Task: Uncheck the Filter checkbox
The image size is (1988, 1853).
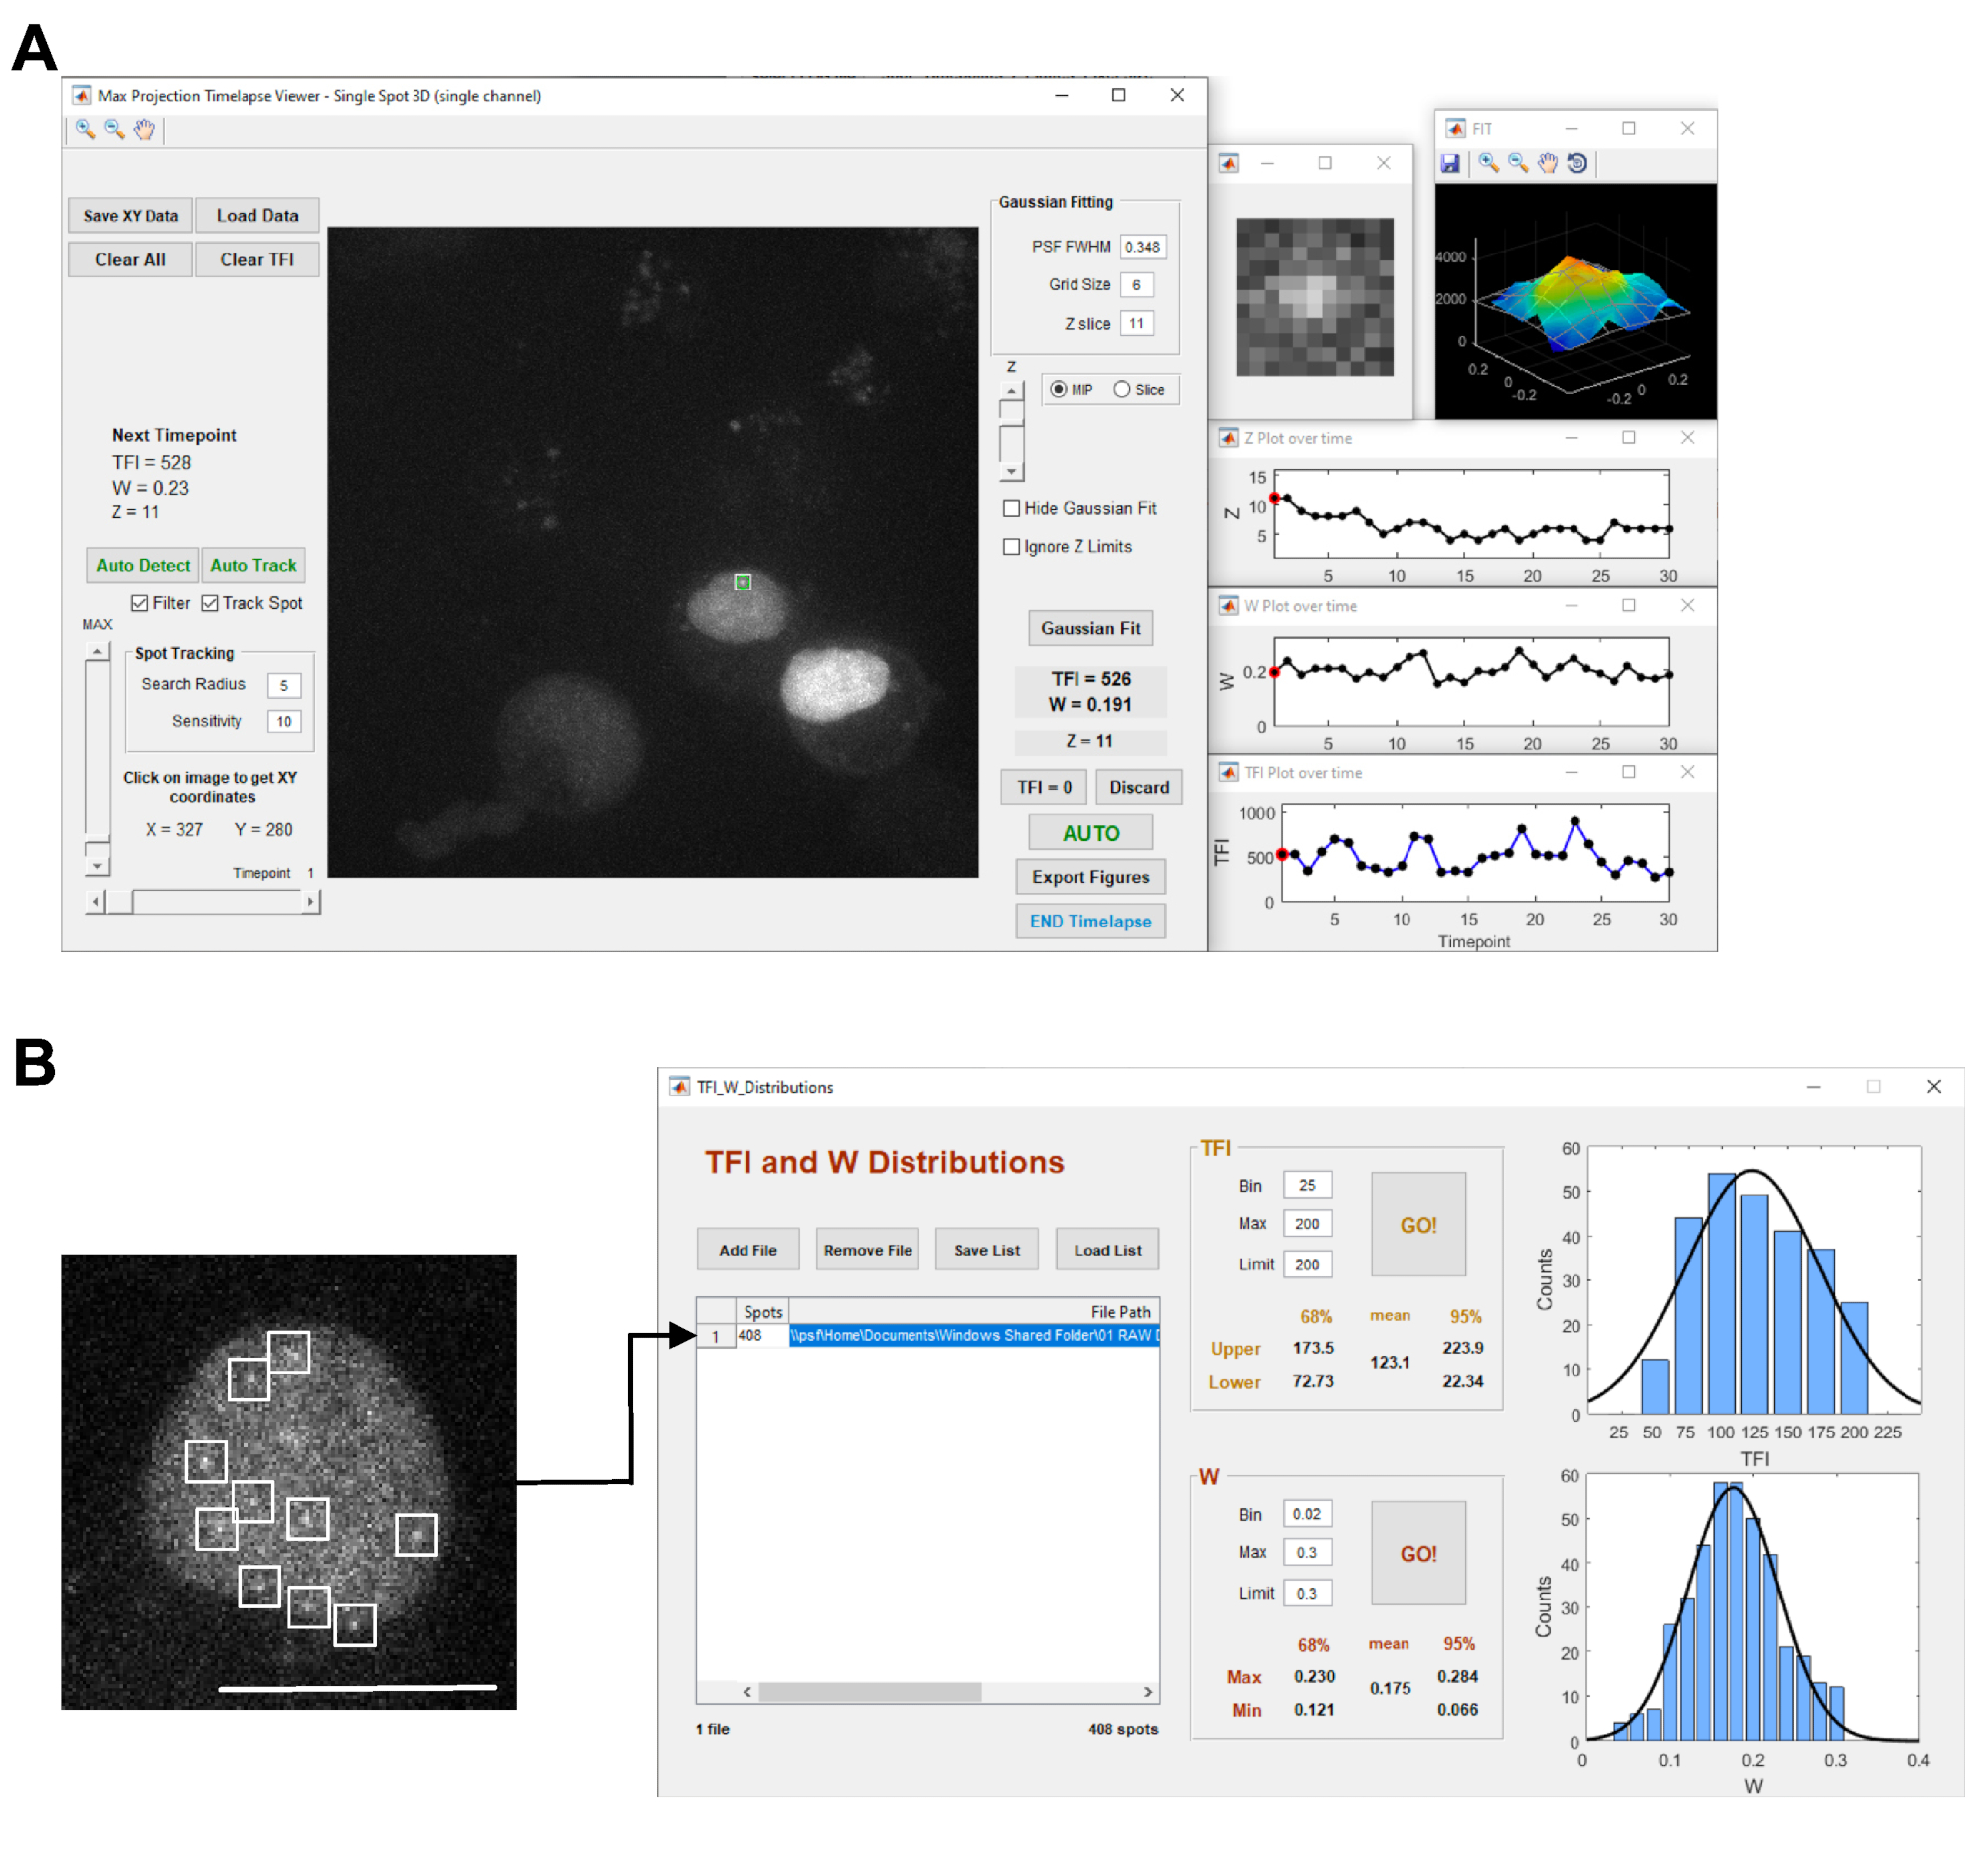Action: pyautogui.click(x=140, y=603)
